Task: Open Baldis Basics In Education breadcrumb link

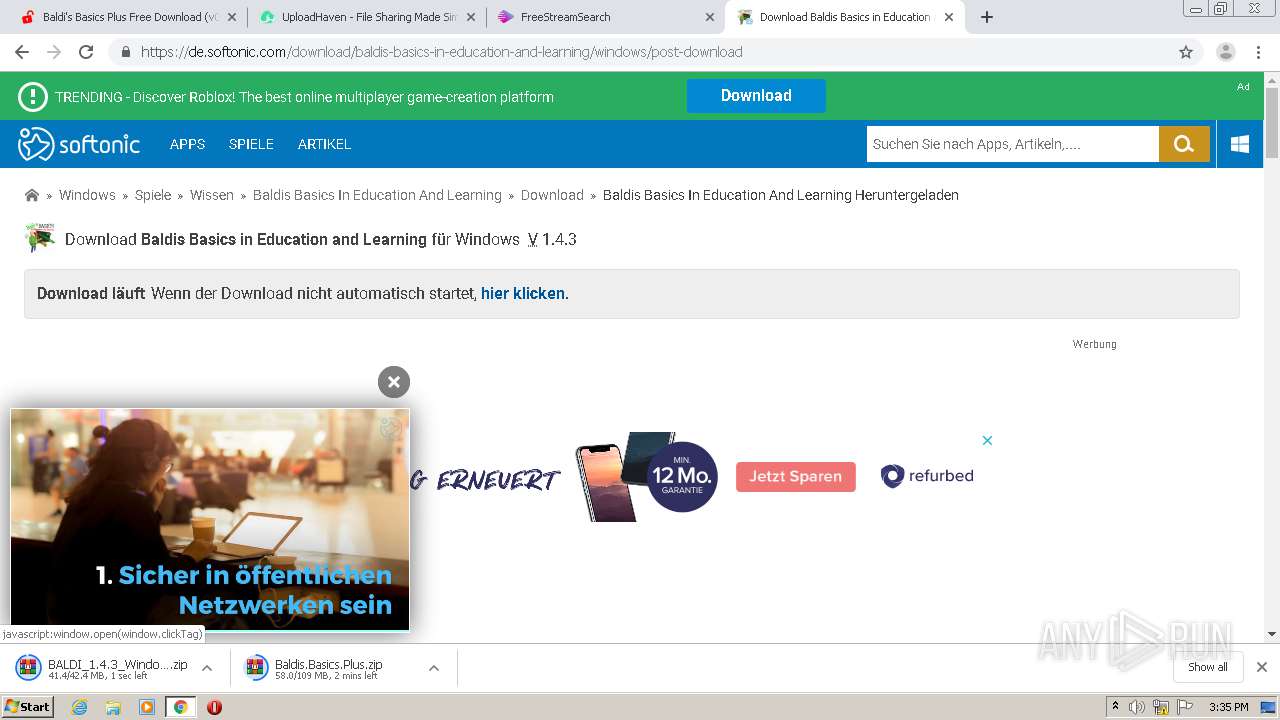Action: 377,195
